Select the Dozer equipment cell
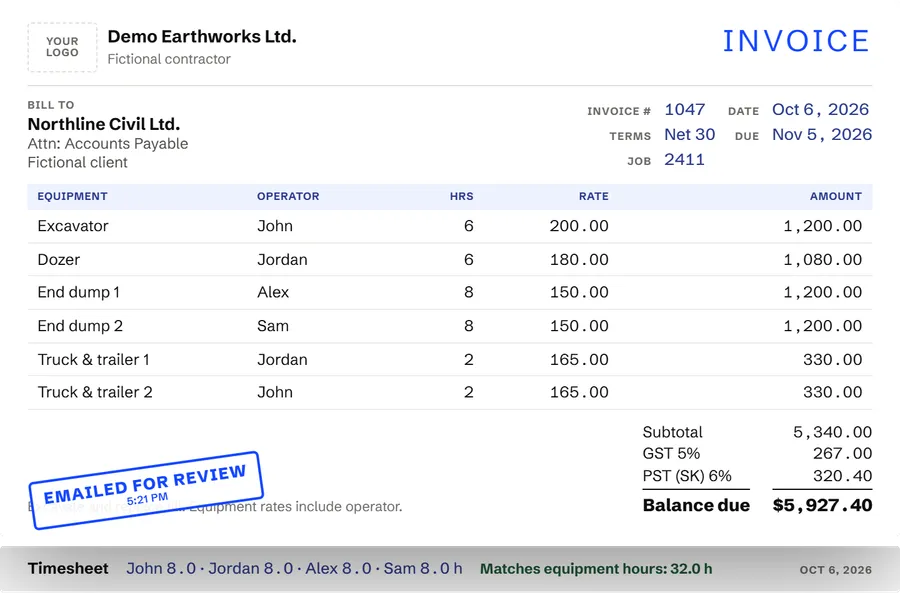 59,259
